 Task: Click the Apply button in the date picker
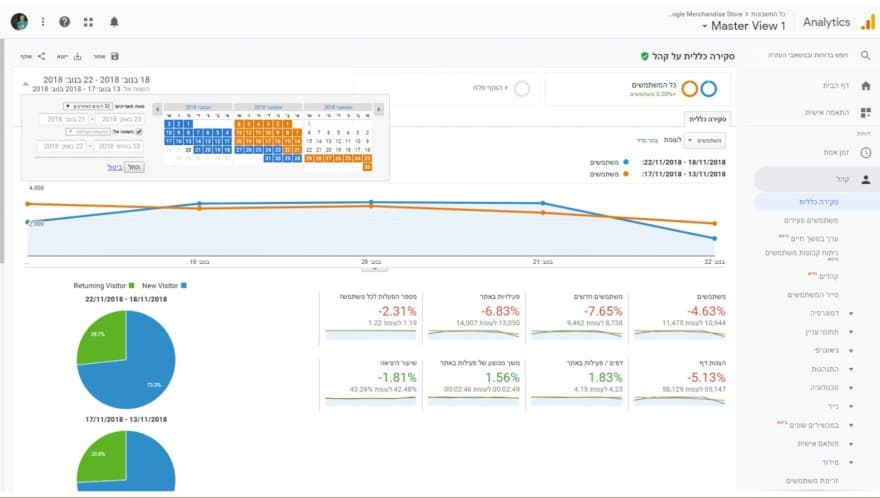(135, 167)
